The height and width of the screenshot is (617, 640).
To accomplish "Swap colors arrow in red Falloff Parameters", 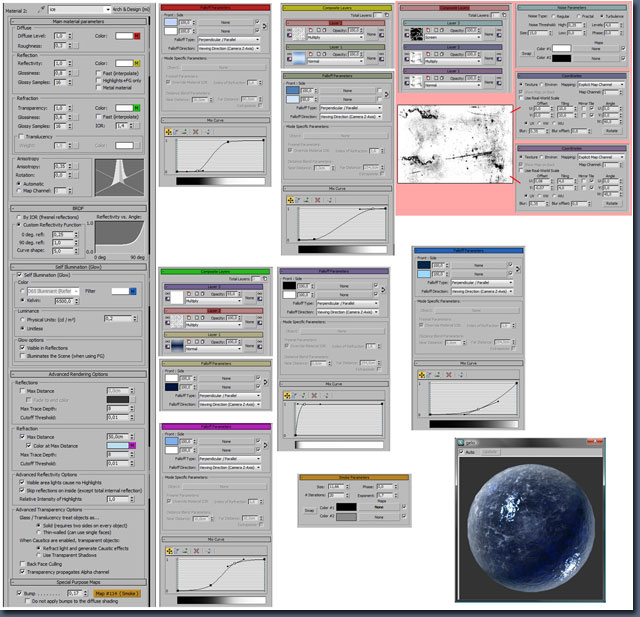I will click(x=264, y=26).
